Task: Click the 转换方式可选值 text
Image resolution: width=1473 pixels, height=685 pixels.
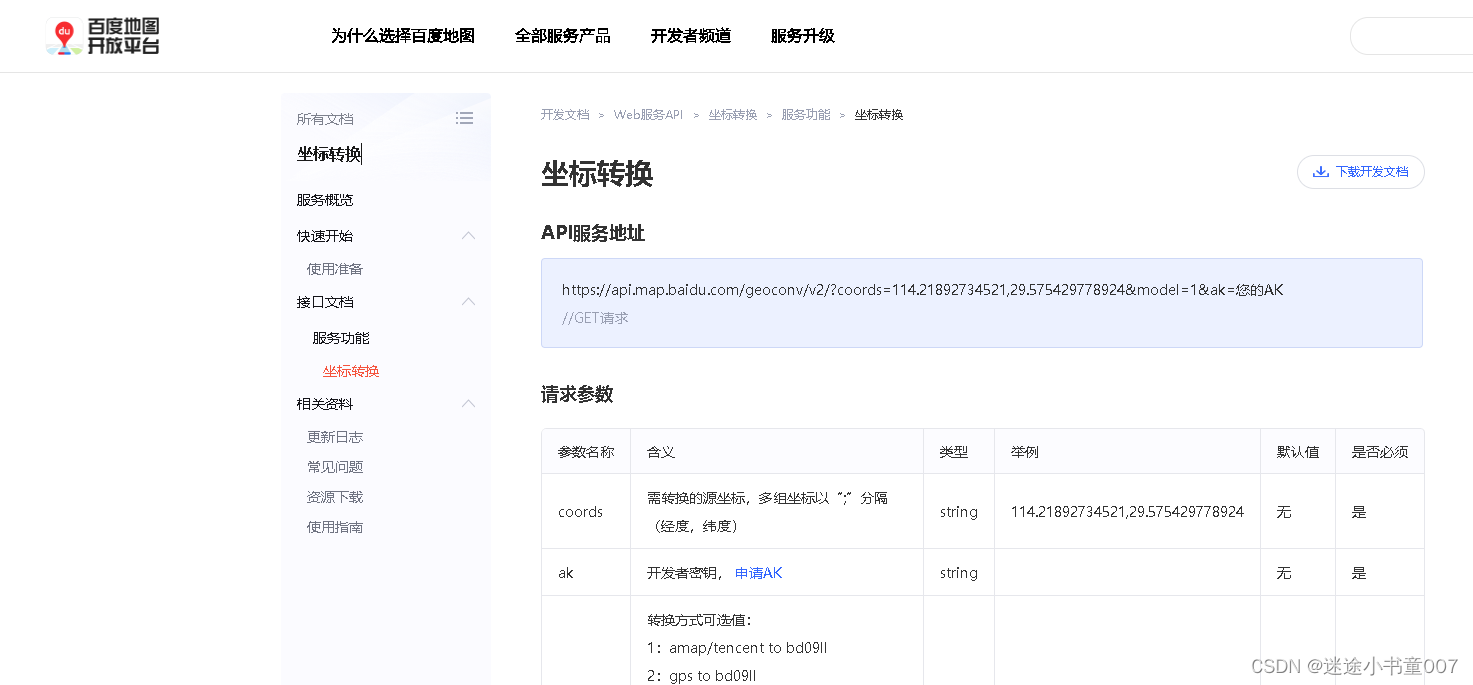Action: [x=699, y=620]
